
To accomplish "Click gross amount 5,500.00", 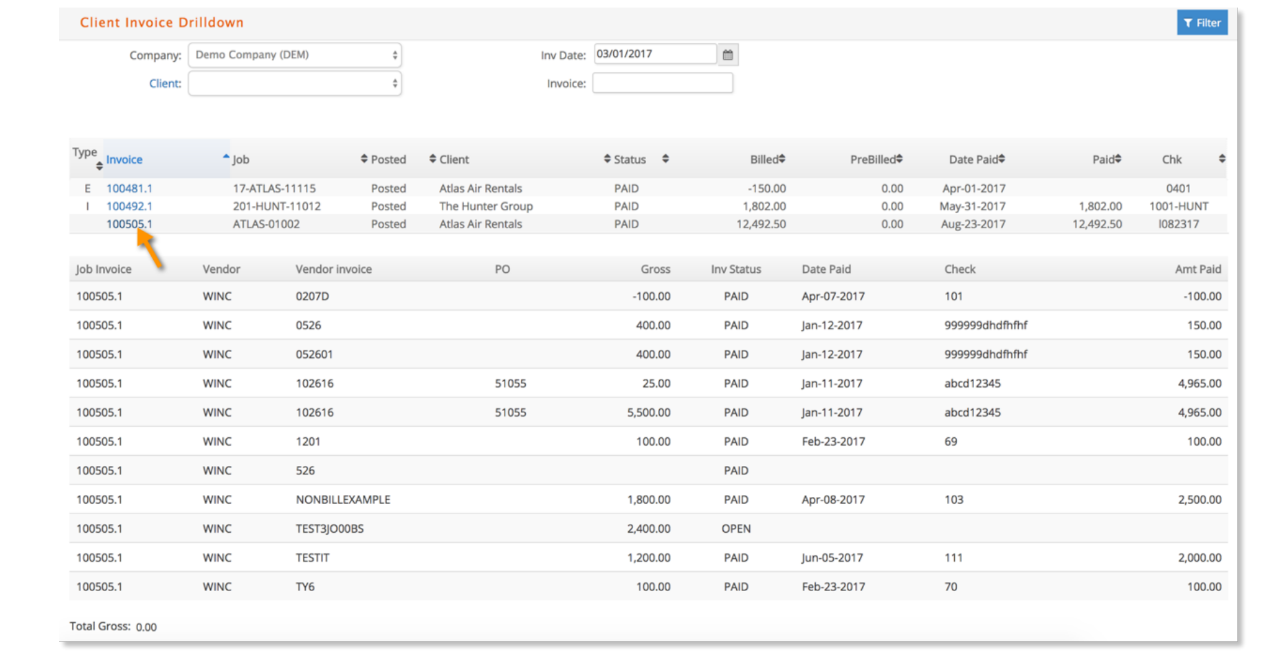I will 648,412.
